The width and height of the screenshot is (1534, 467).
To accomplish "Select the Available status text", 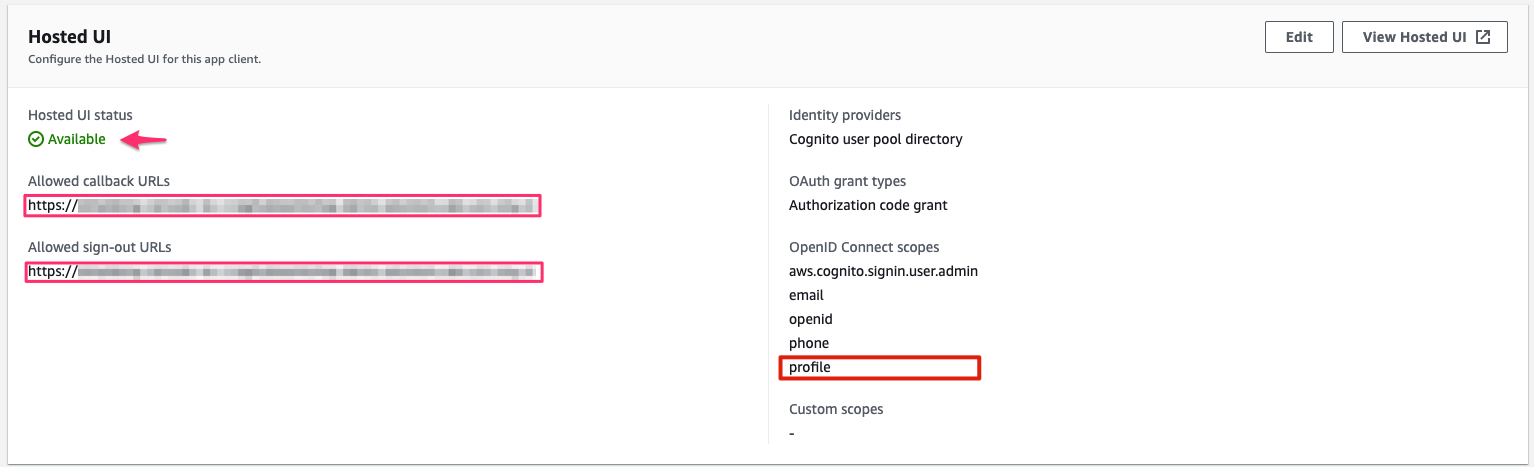I will tap(76, 139).
